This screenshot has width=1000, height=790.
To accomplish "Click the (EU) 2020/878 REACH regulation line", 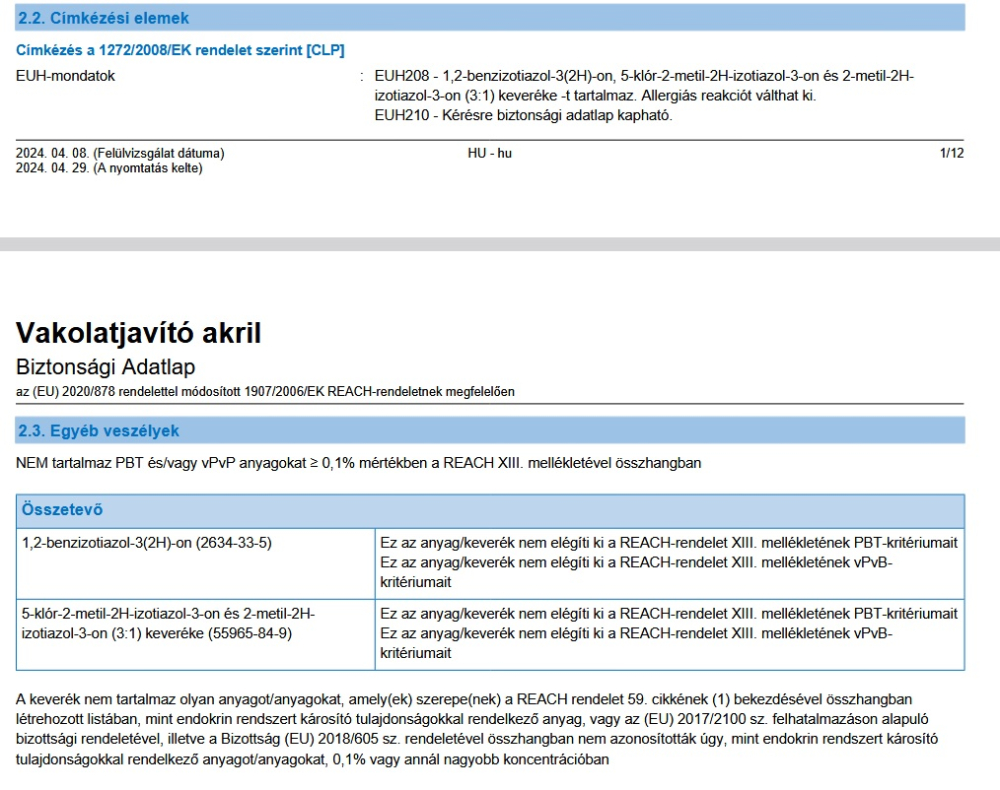I will click(x=266, y=392).
